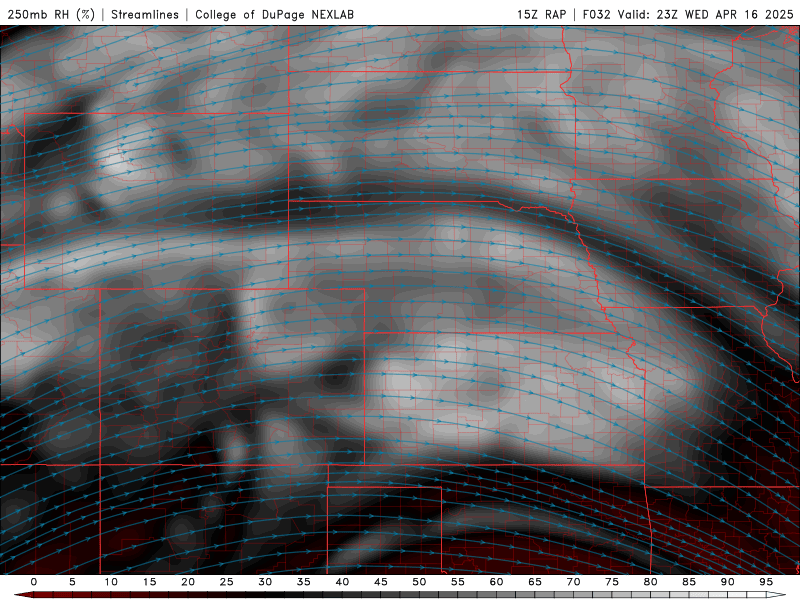Viewport: 800px width, 600px height.
Task: Click the "85" colorbar scale label
Action: coord(689,582)
